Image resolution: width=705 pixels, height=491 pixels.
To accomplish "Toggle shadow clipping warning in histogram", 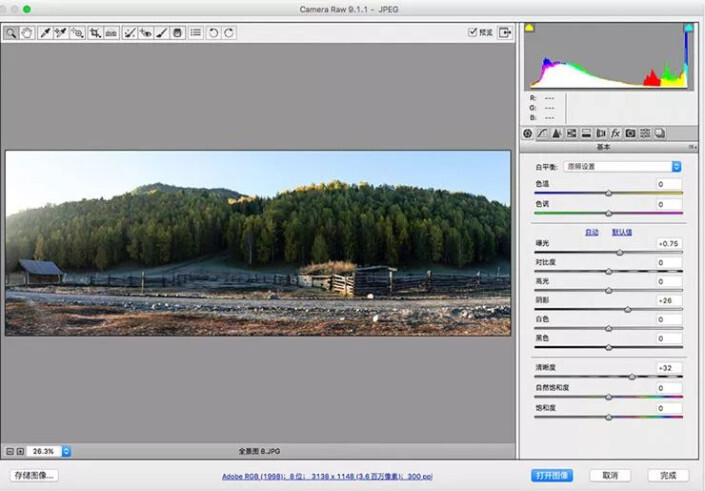I will coord(529,28).
